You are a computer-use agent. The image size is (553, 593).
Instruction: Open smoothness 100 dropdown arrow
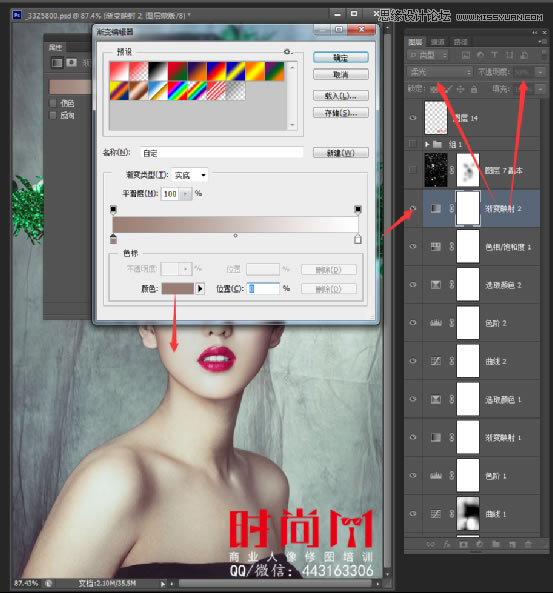point(185,194)
